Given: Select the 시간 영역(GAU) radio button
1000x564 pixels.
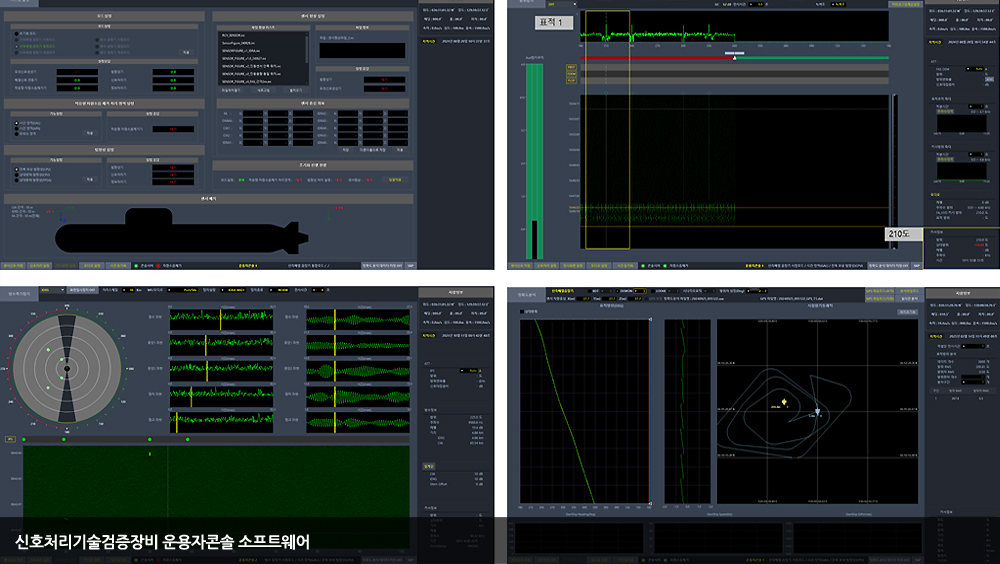Looking at the screenshot, I should pos(17,123).
